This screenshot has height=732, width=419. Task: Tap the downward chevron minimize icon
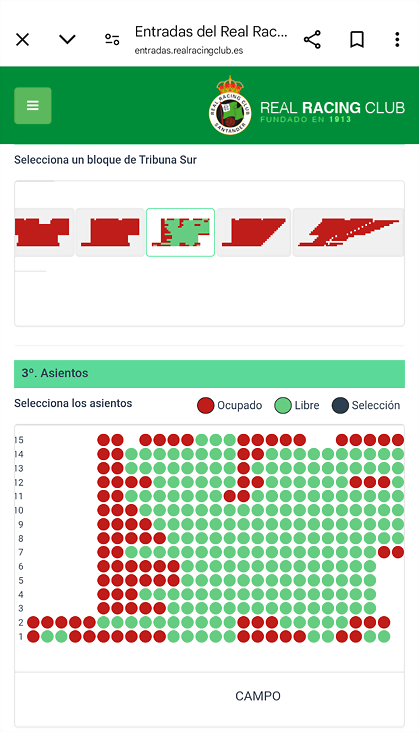[x=67, y=39]
